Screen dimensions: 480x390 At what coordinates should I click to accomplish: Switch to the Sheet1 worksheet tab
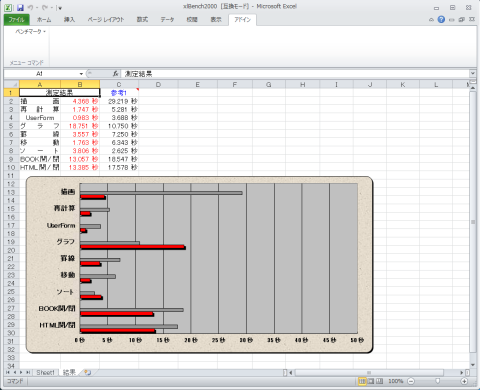(45, 372)
